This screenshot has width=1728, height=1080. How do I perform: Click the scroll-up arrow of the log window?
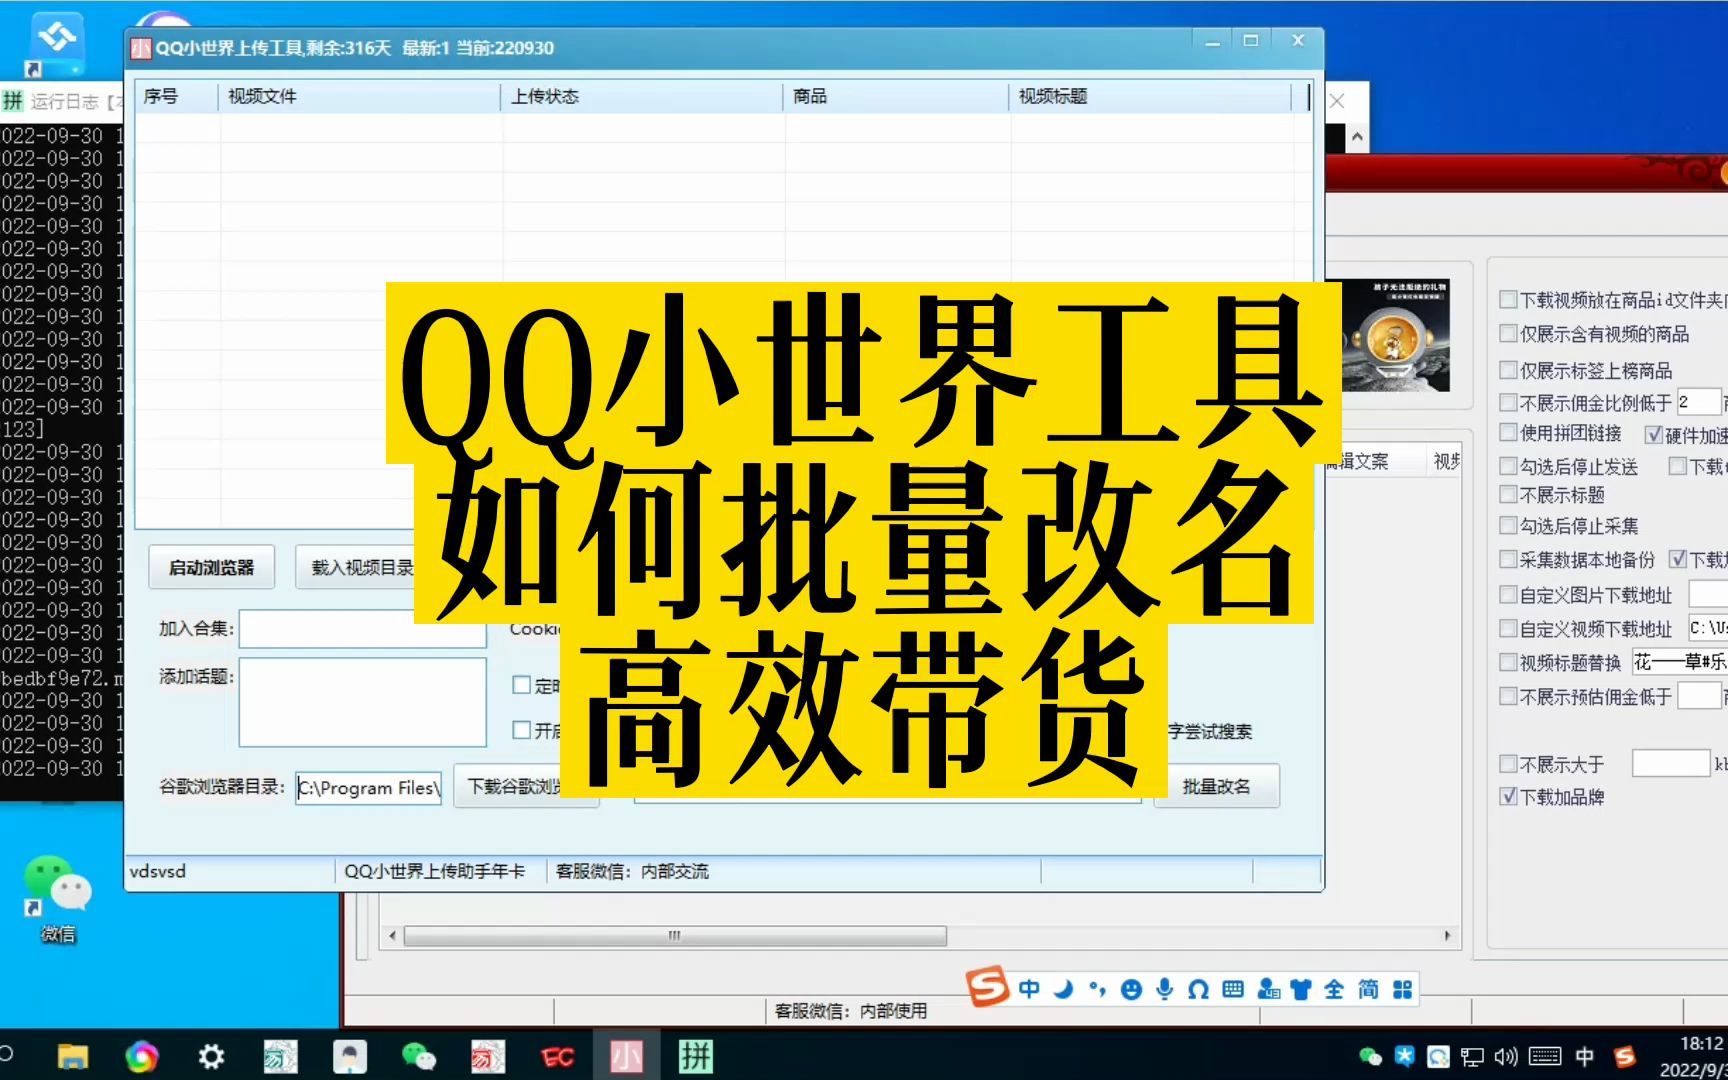(1356, 138)
